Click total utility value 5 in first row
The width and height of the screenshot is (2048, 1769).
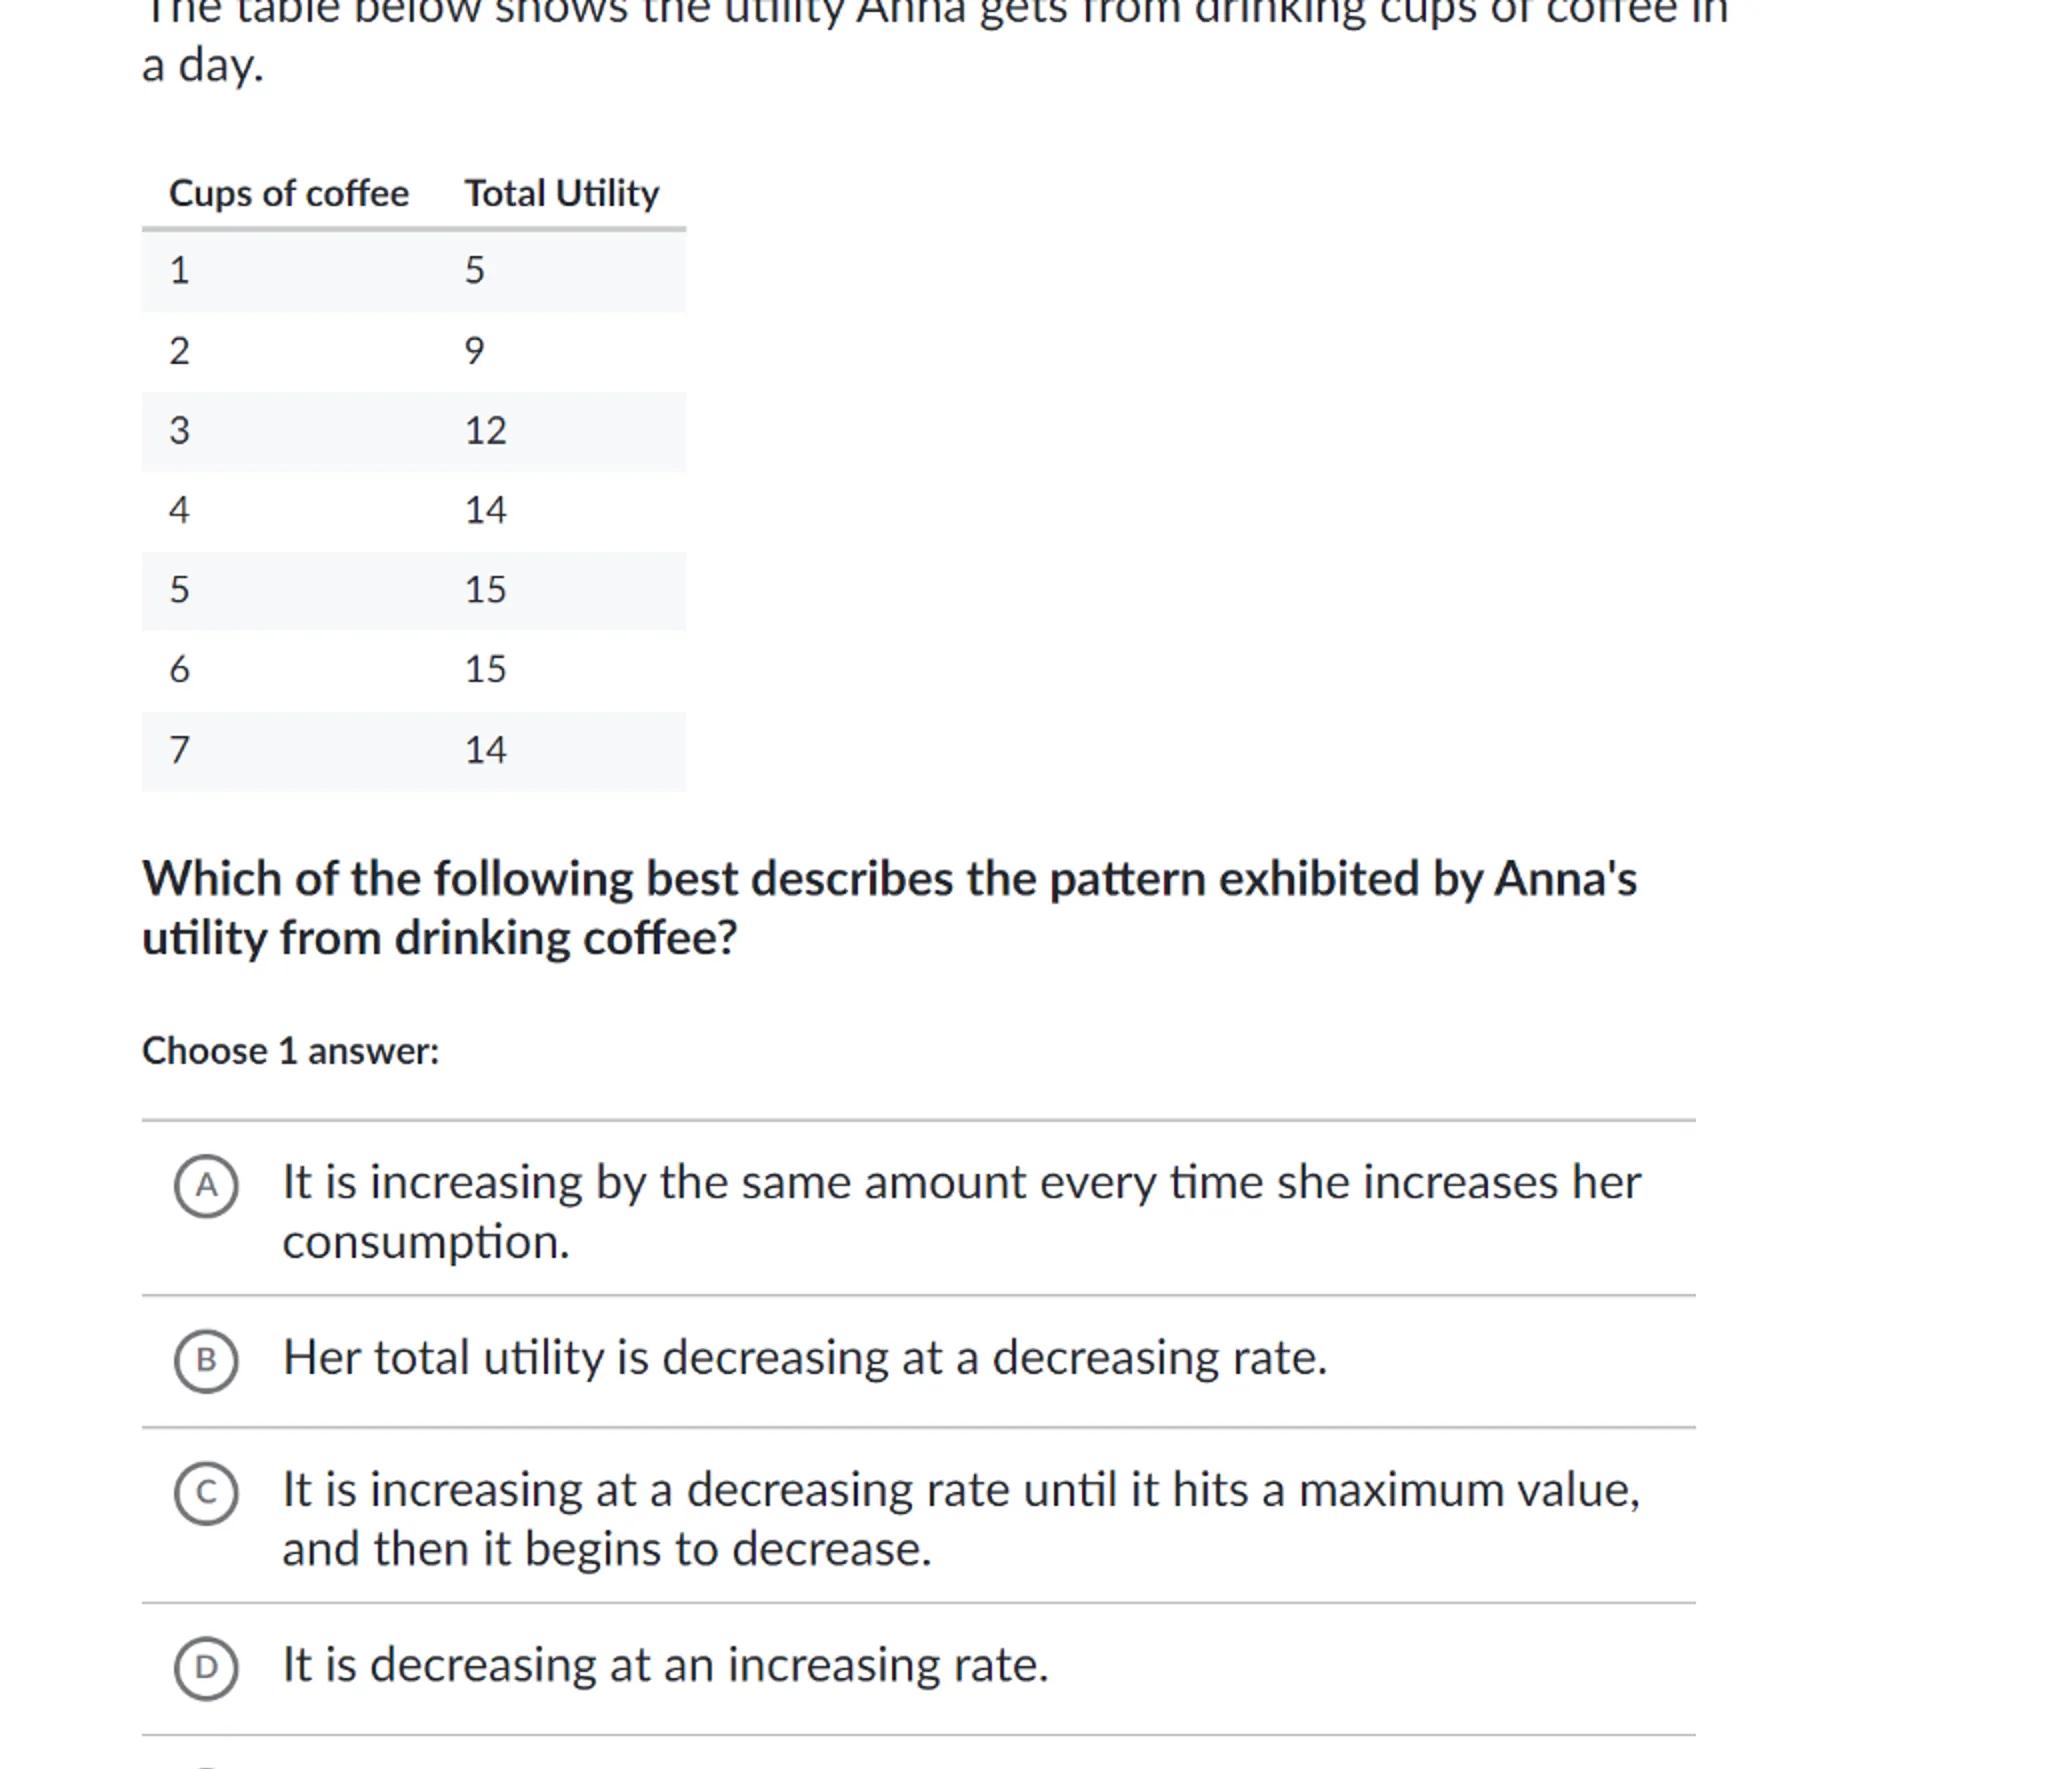tap(475, 270)
